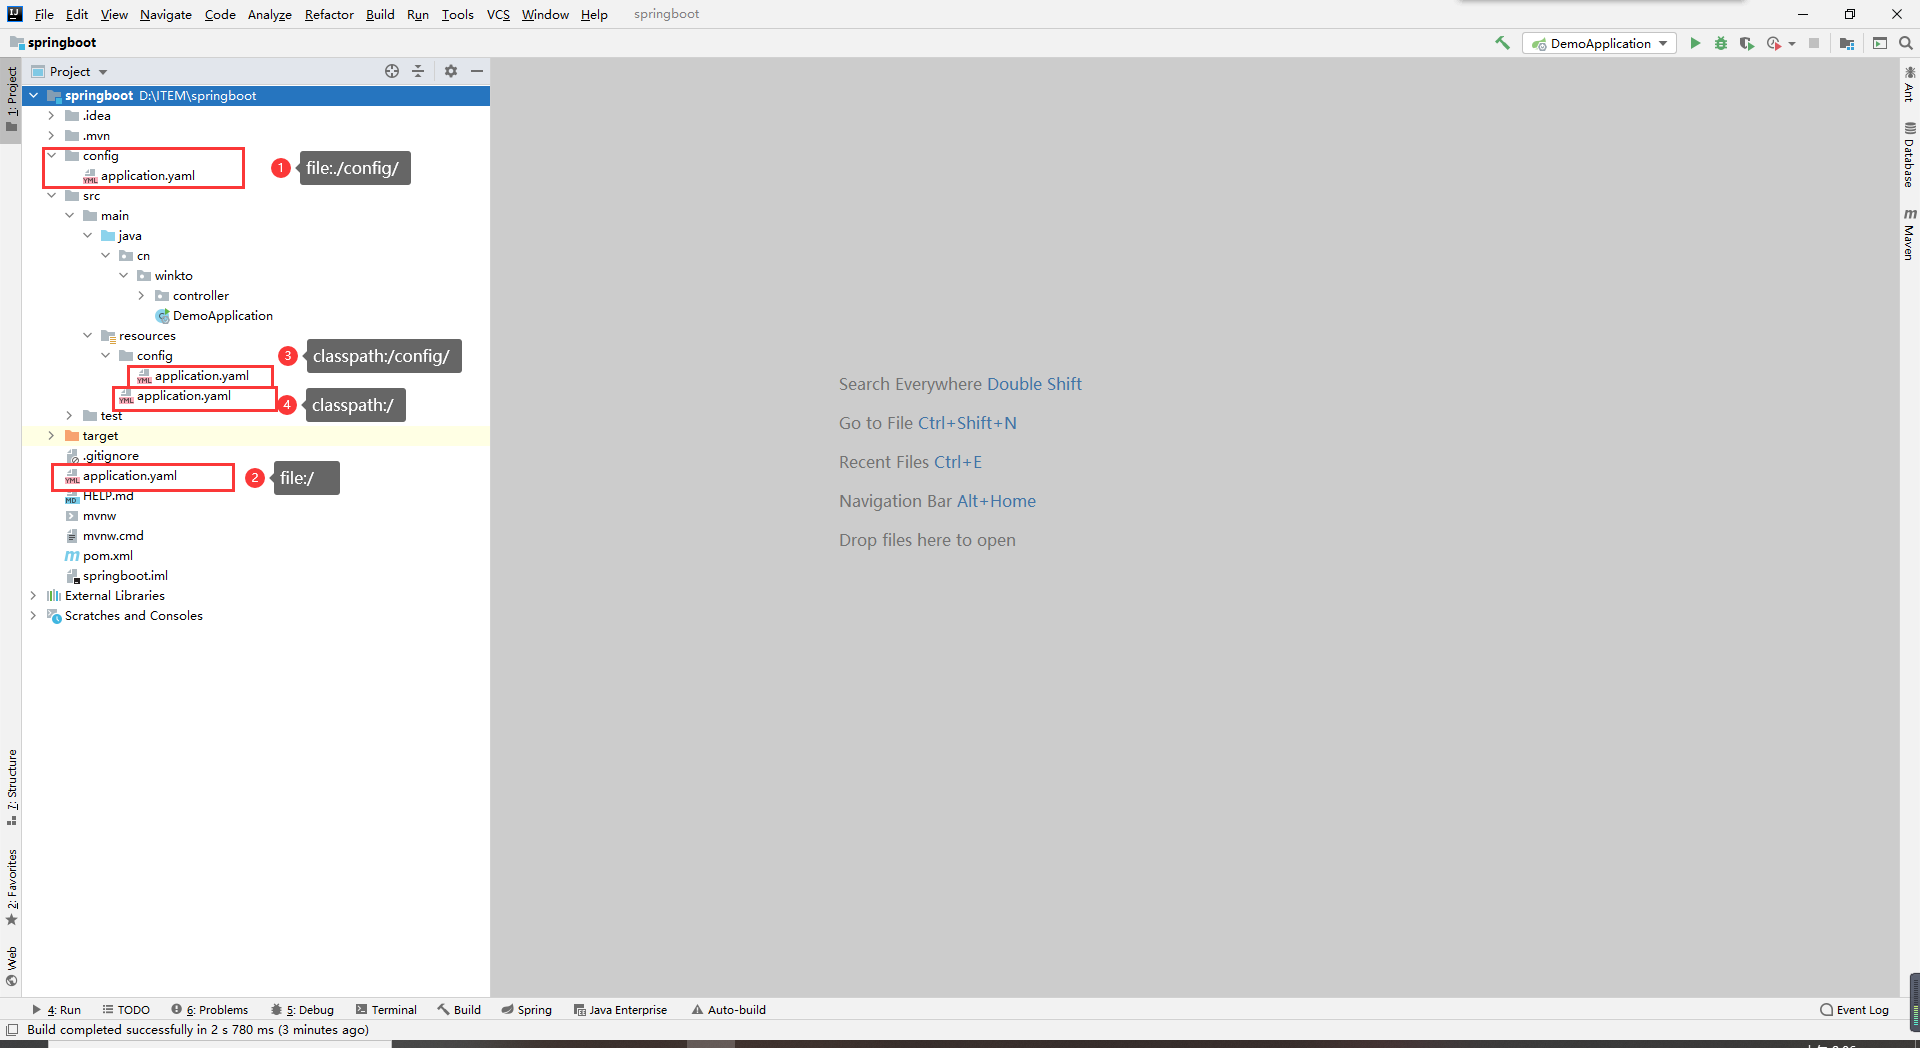Collapse the resources folder
Image resolution: width=1920 pixels, height=1048 pixels.
pyautogui.click(x=87, y=336)
